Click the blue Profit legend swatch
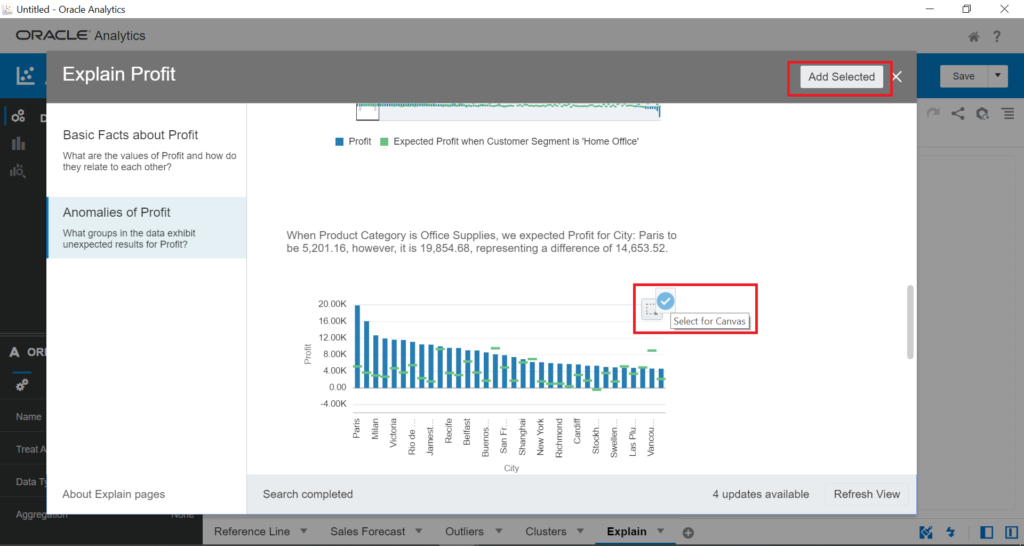Image resolution: width=1024 pixels, height=546 pixels. point(339,142)
